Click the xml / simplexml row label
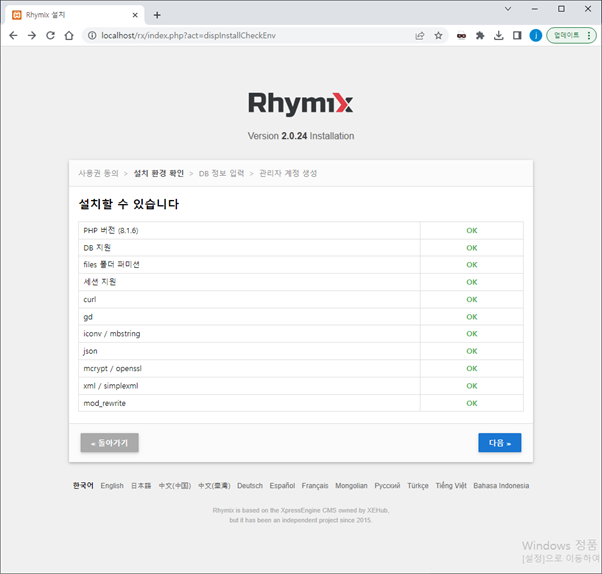The image size is (602, 574). [x=111, y=386]
